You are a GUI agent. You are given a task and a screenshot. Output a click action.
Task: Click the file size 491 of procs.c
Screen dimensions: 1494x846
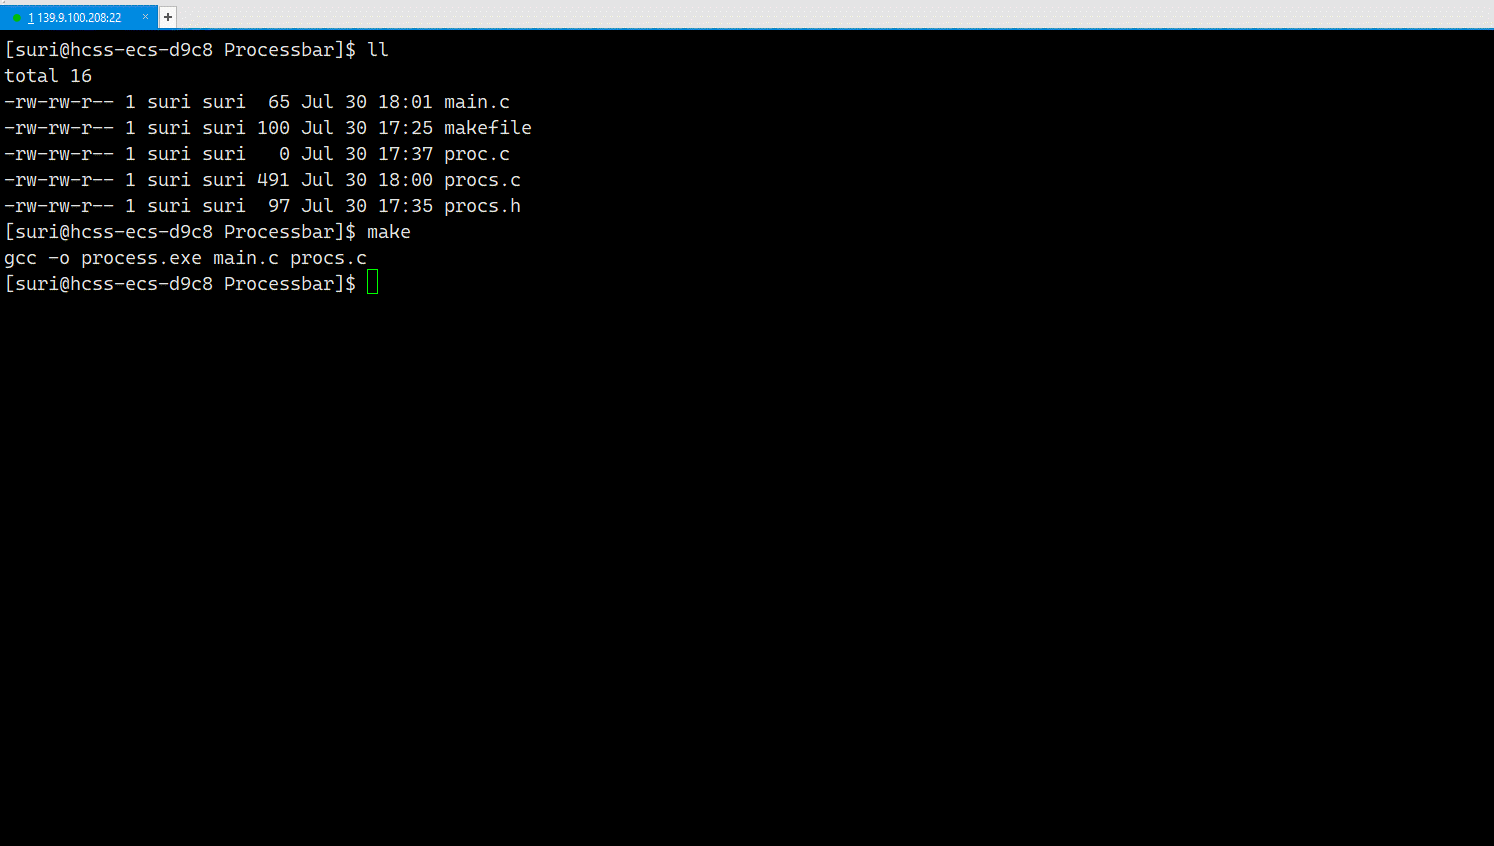273,180
